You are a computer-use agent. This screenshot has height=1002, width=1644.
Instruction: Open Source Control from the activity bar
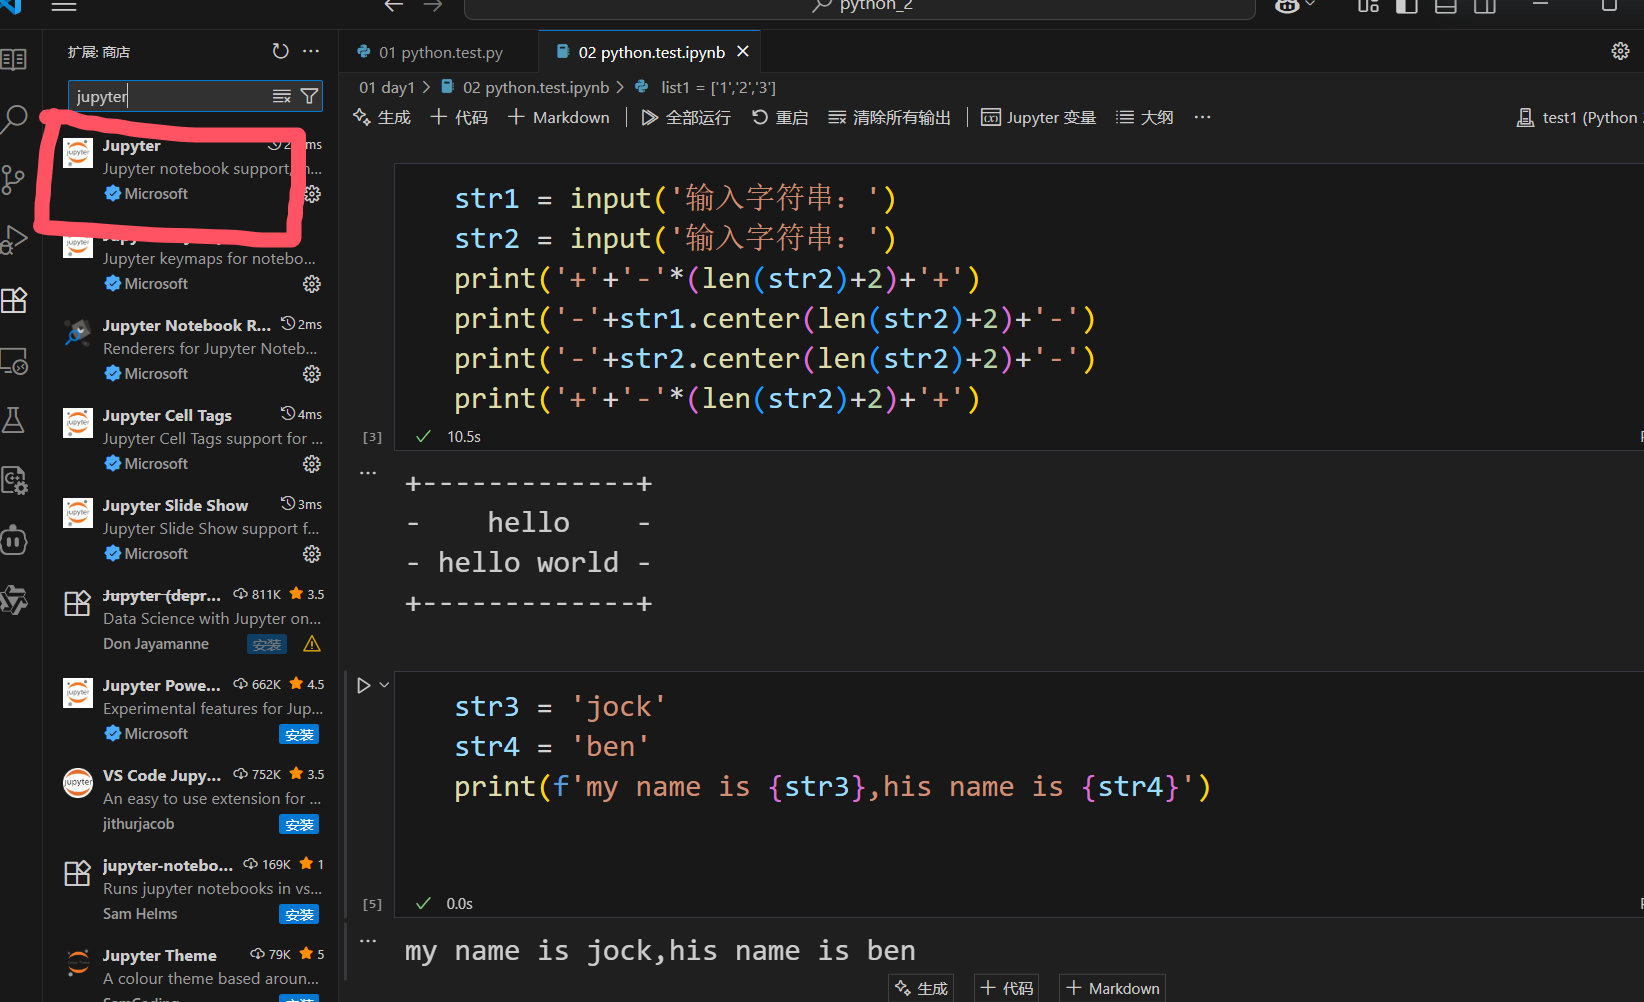click(15, 178)
